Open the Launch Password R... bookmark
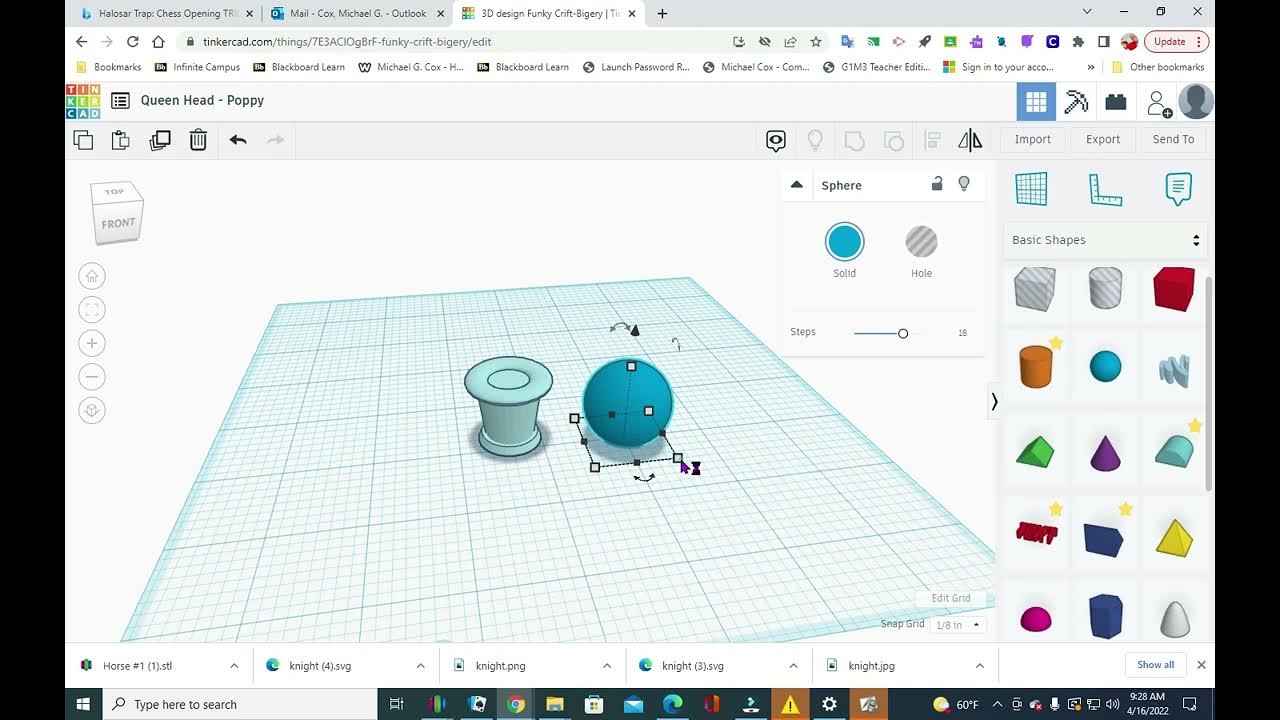Image resolution: width=1280 pixels, height=720 pixels. (x=636, y=67)
